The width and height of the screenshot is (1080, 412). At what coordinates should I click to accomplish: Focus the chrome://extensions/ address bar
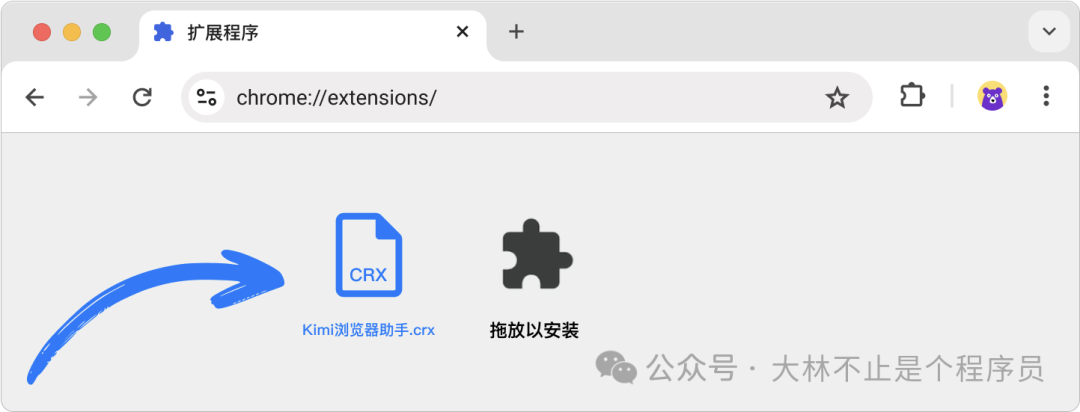[x=527, y=97]
